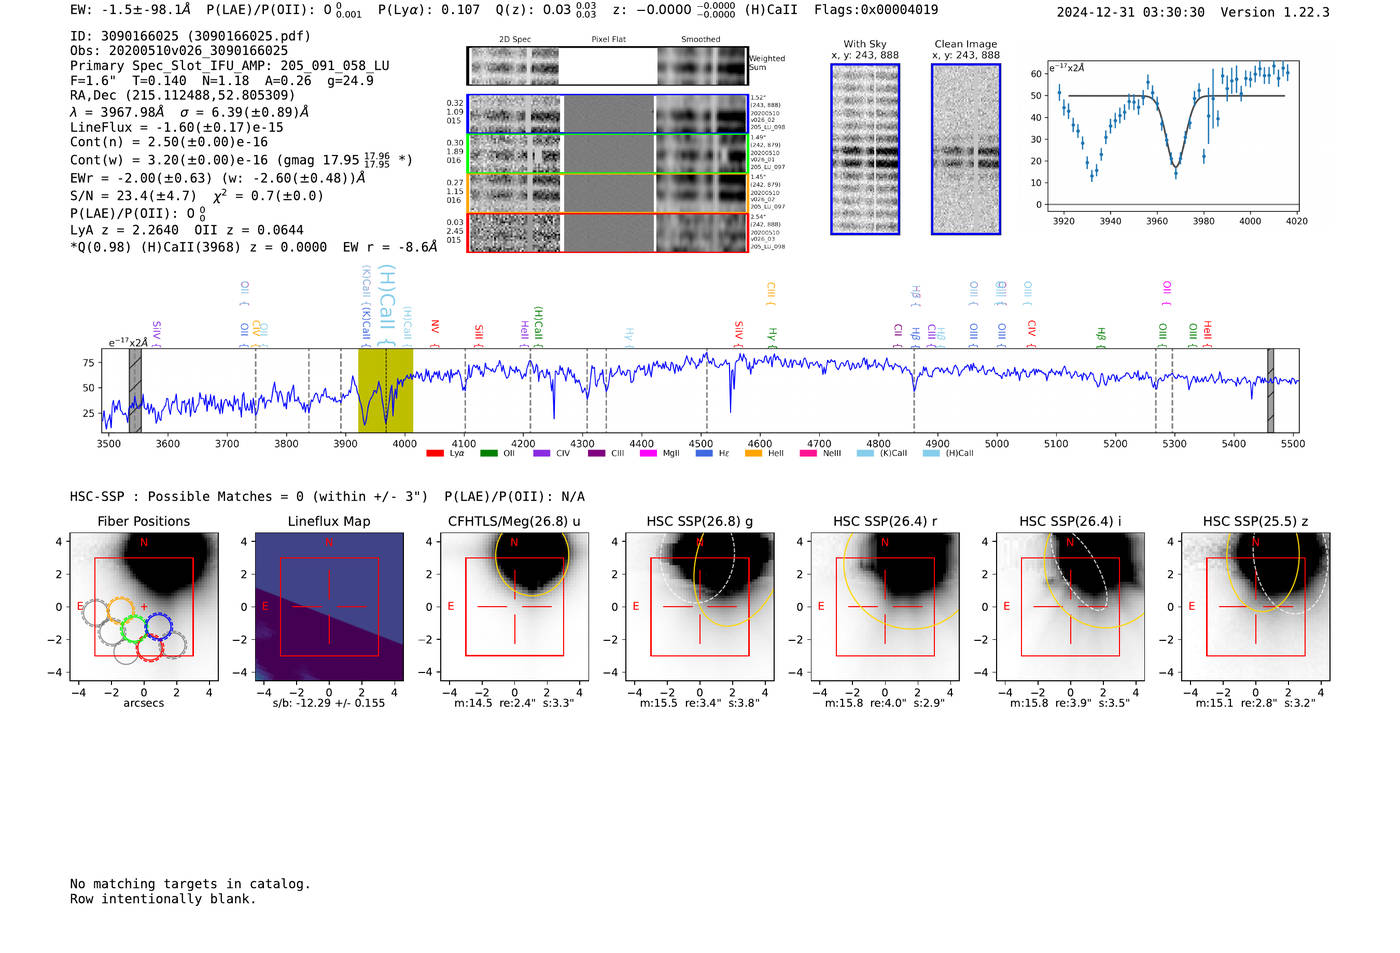
Task: Click the timestamp 2024-12-31 03:30:30
Action: [1131, 13]
